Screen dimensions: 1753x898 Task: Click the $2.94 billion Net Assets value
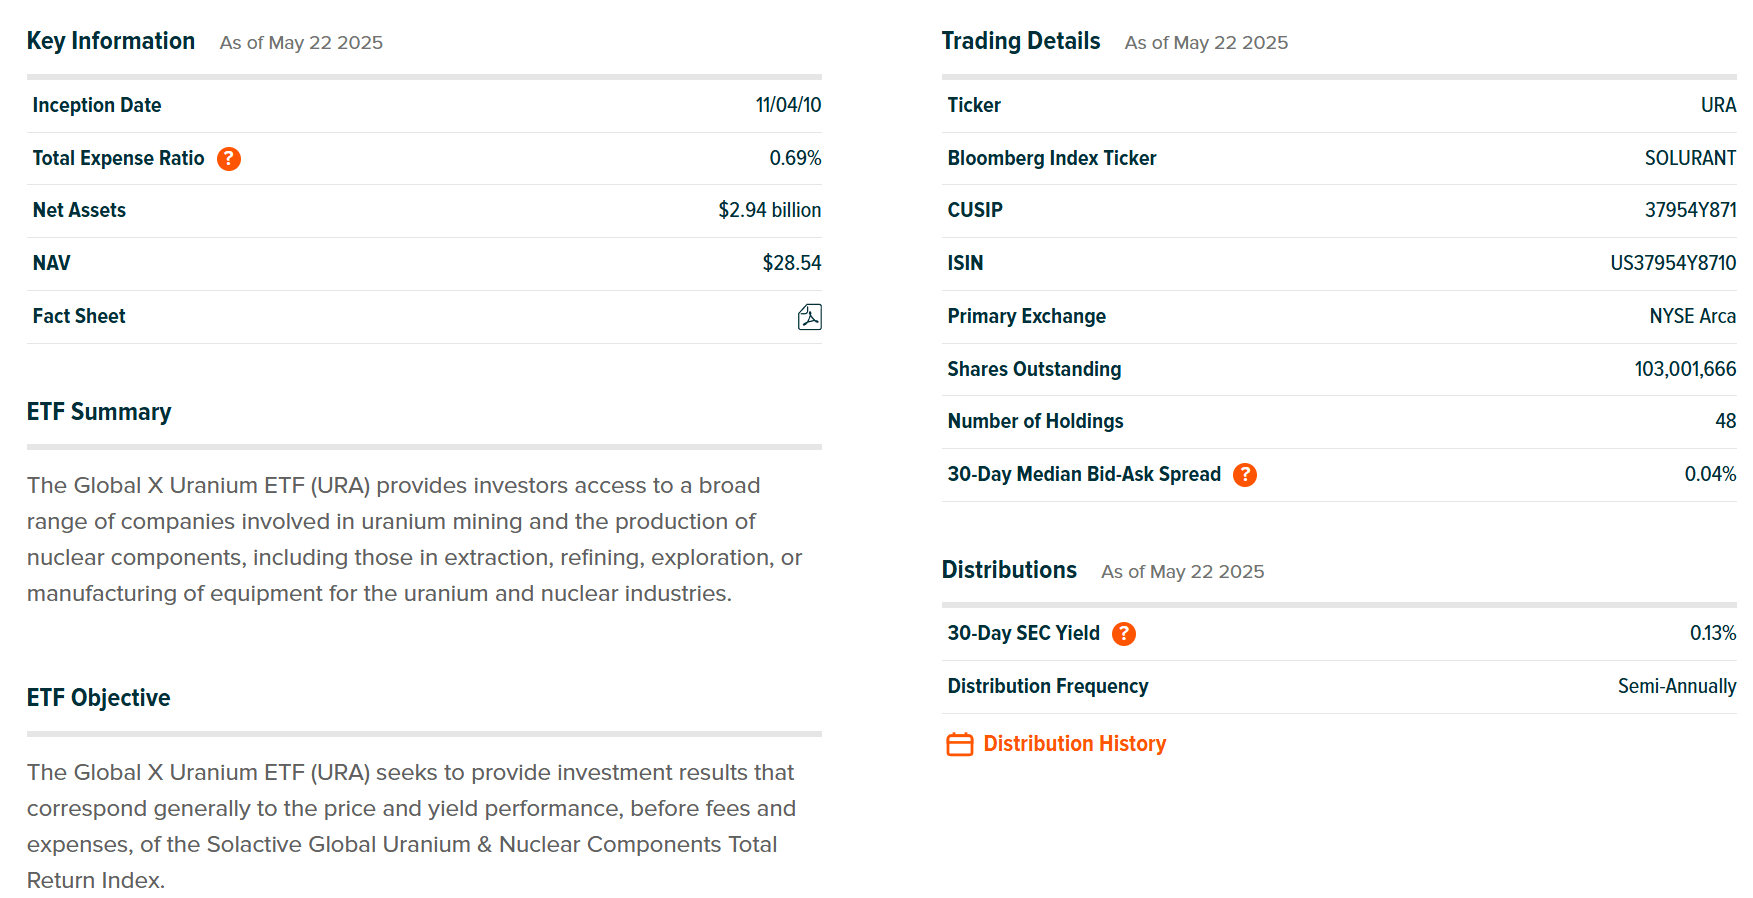(x=769, y=210)
